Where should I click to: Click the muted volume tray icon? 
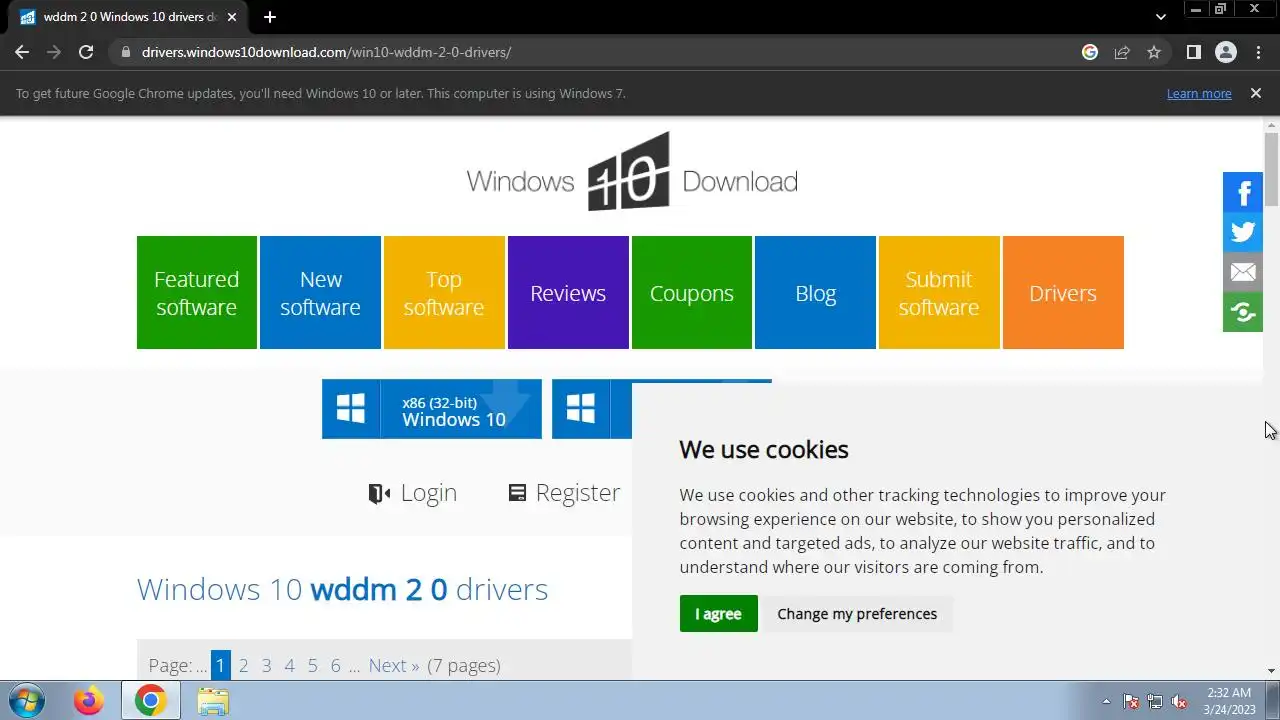pyautogui.click(x=1179, y=701)
